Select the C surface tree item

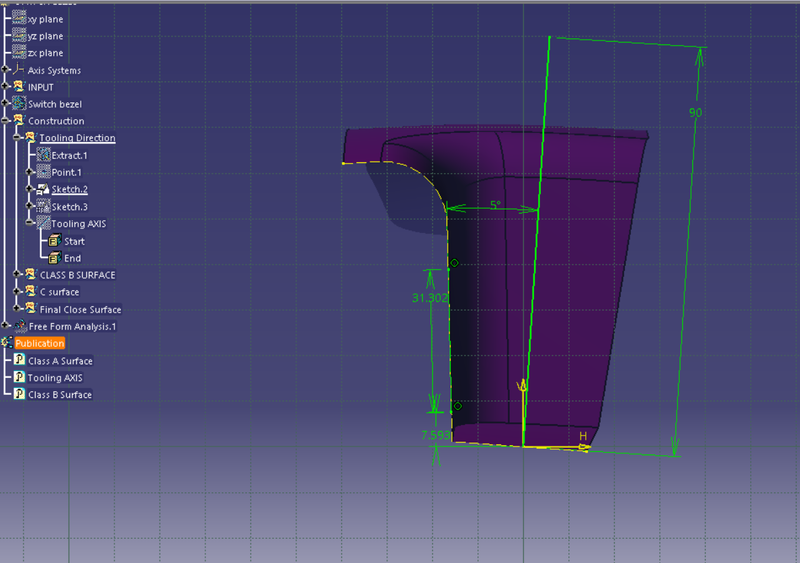pyautogui.click(x=59, y=292)
